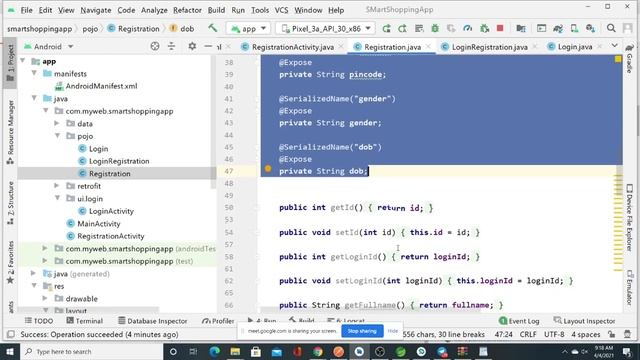The image size is (640, 360).
Task: Click the Select Opened File target icon
Action: point(155,47)
